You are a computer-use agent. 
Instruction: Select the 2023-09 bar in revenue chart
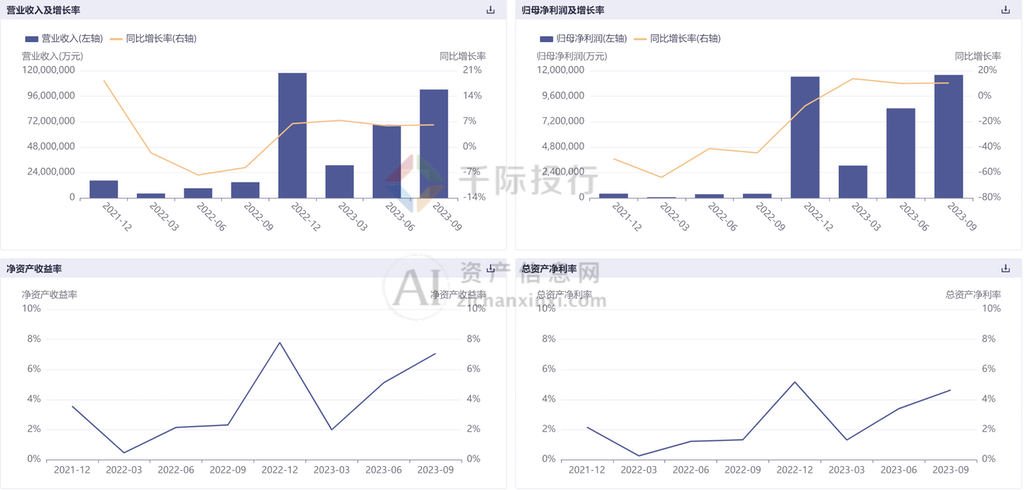tap(434, 143)
